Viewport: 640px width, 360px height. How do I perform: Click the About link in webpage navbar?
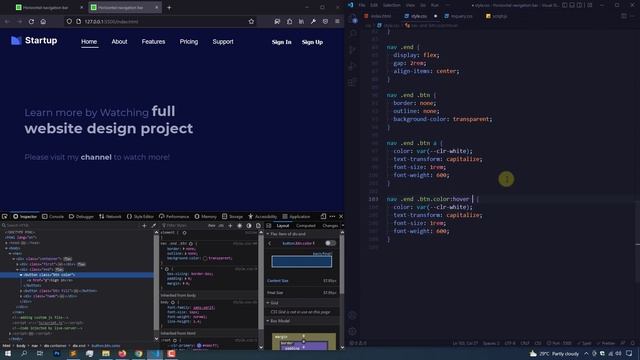[x=119, y=42]
